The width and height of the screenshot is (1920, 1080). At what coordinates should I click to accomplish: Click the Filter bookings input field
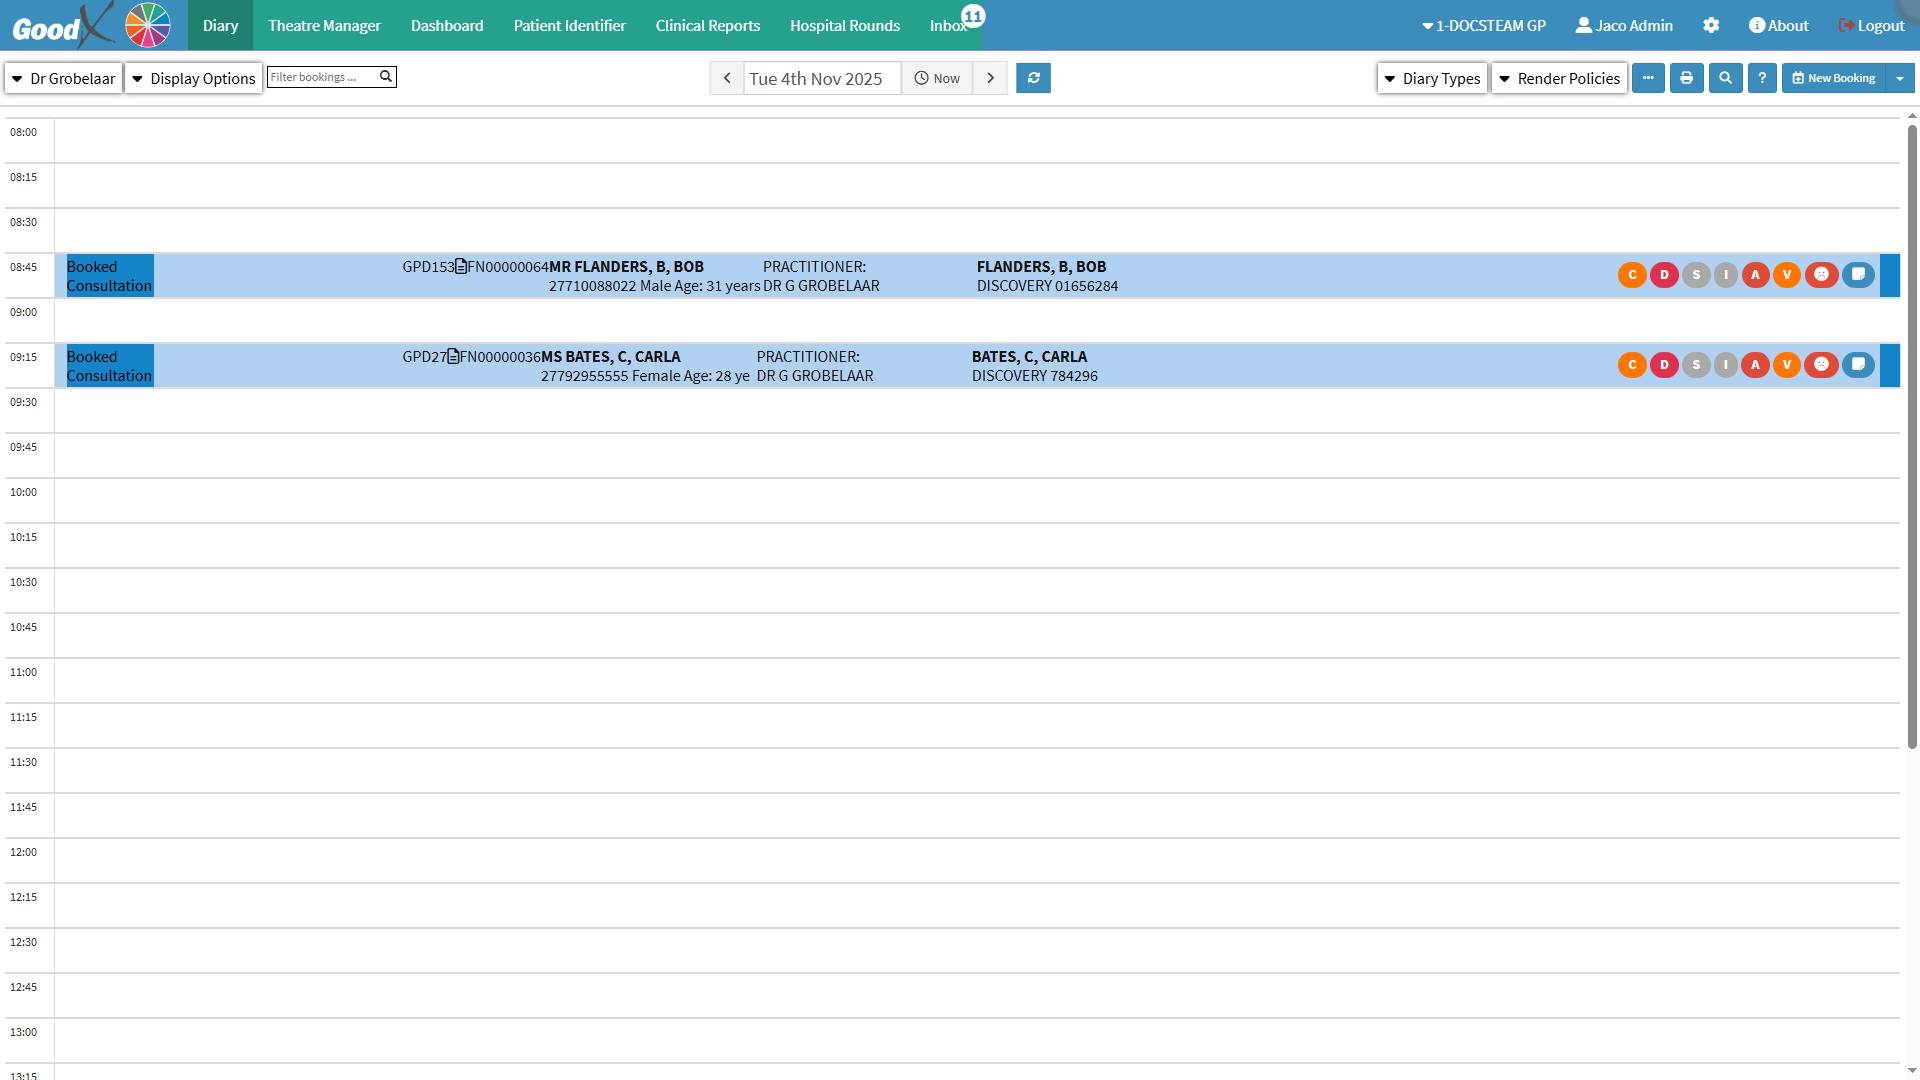pyautogui.click(x=322, y=77)
